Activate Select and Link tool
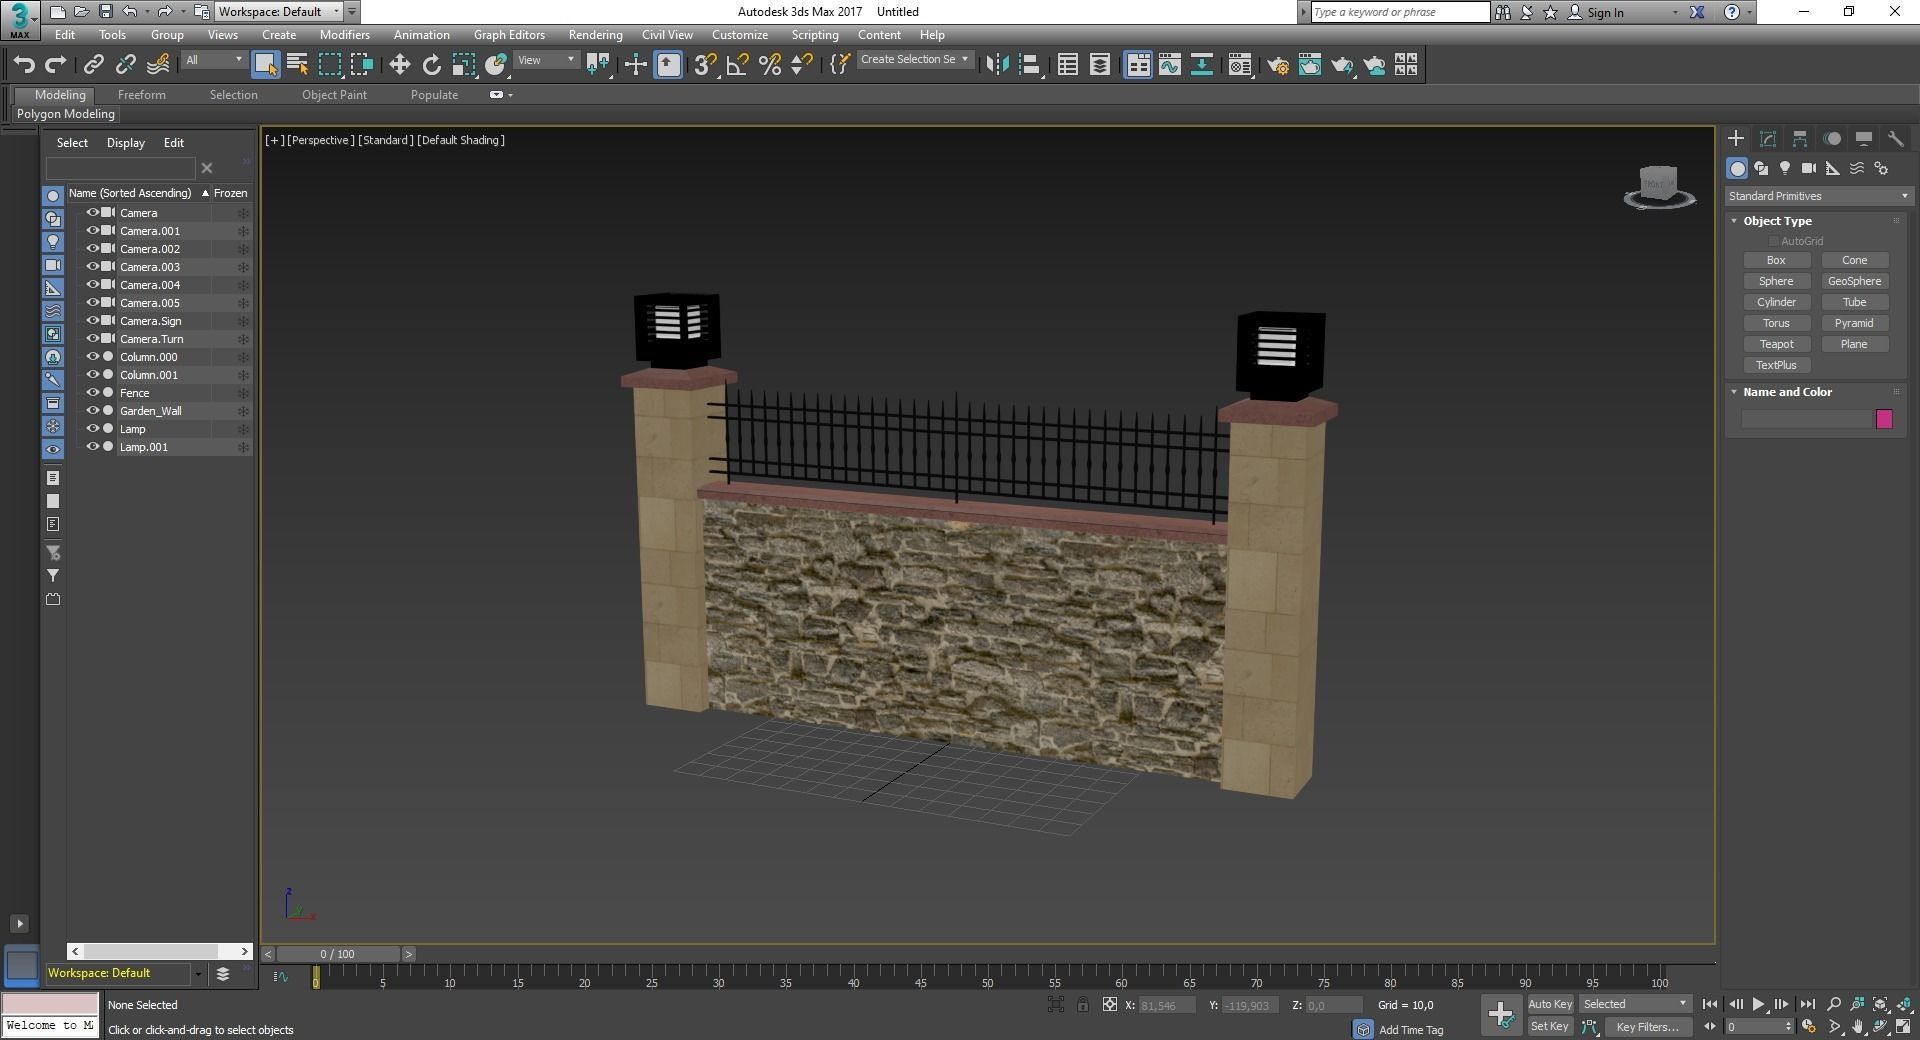The image size is (1920, 1040). [93, 65]
